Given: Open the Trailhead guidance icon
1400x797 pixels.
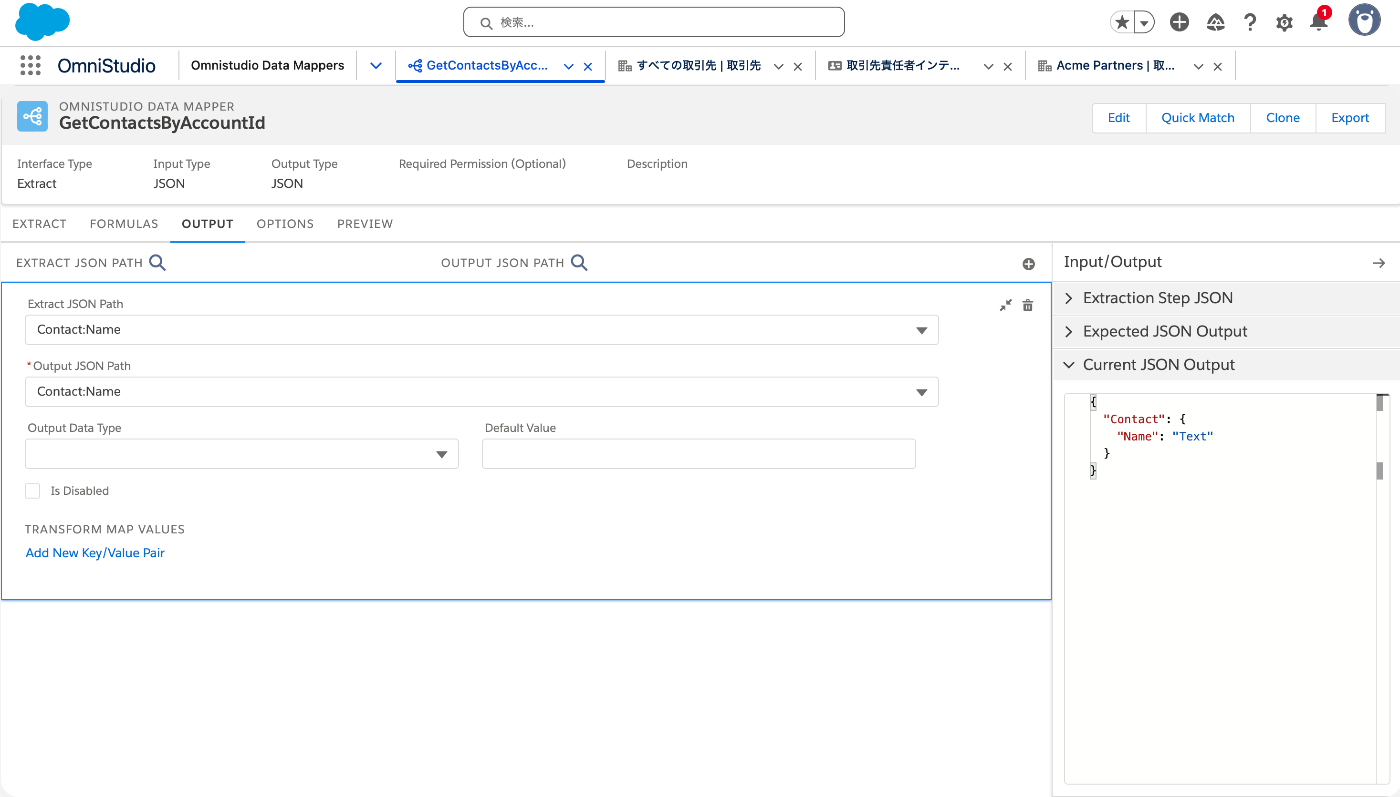Looking at the screenshot, I should point(1215,22).
